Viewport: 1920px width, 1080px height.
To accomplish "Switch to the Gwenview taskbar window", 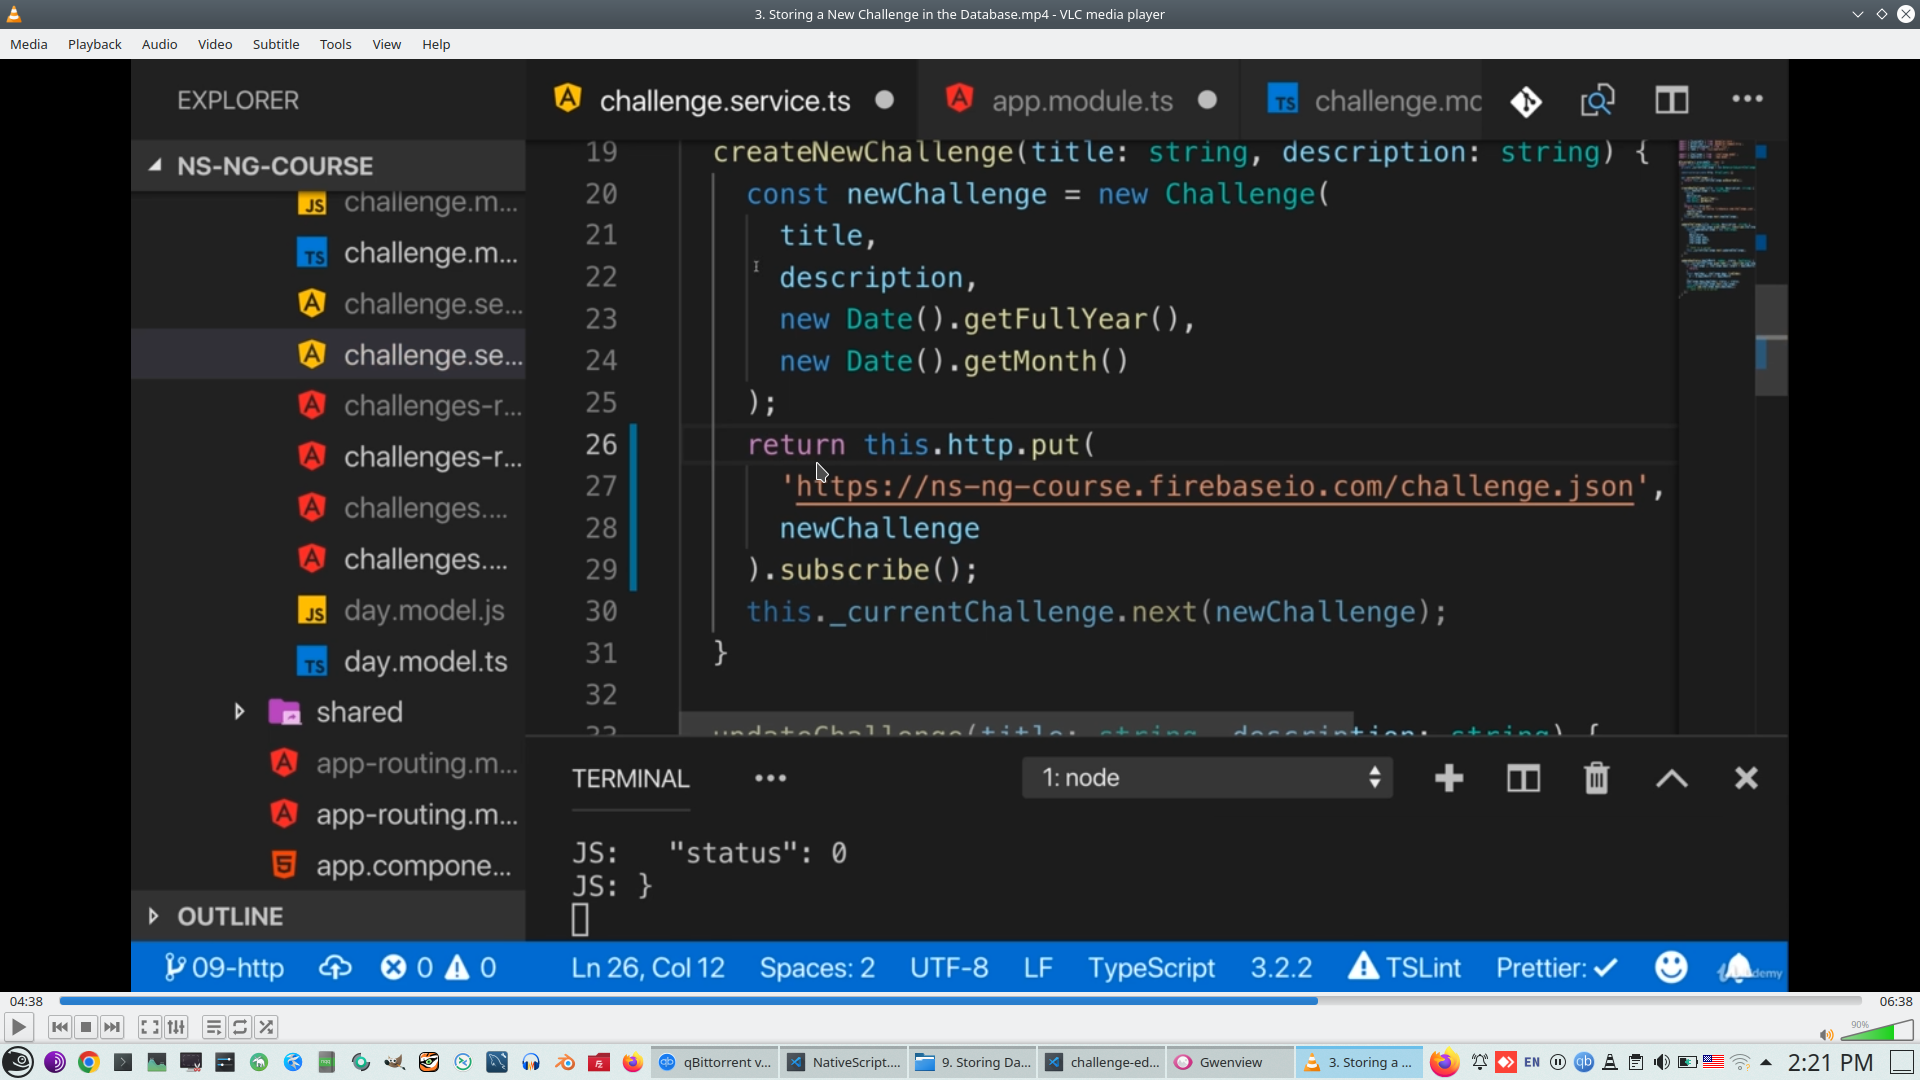I will 1229,1062.
